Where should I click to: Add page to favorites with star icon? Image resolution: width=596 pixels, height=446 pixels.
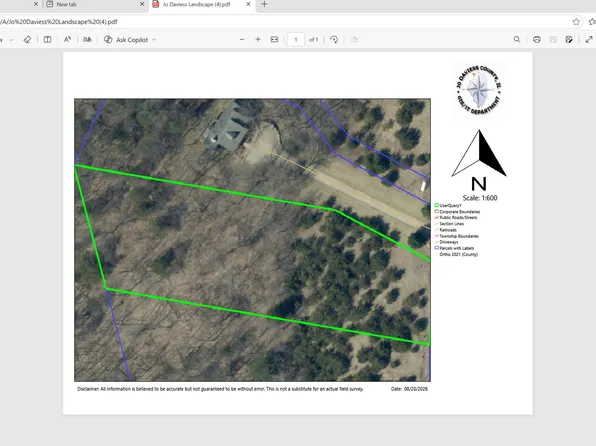(576, 22)
